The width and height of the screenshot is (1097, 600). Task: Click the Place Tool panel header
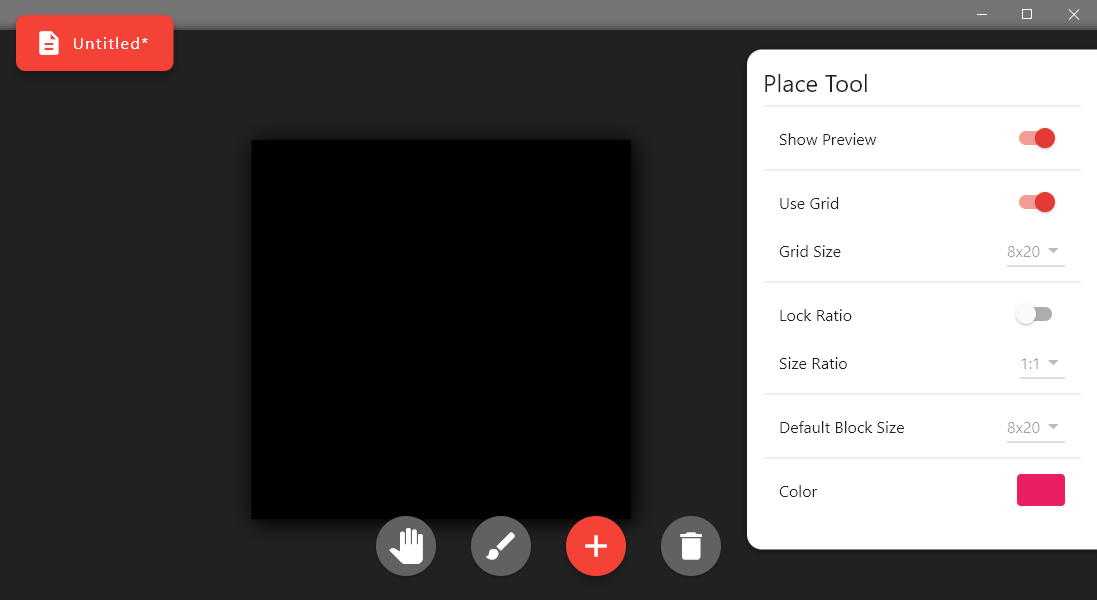pyautogui.click(x=815, y=84)
